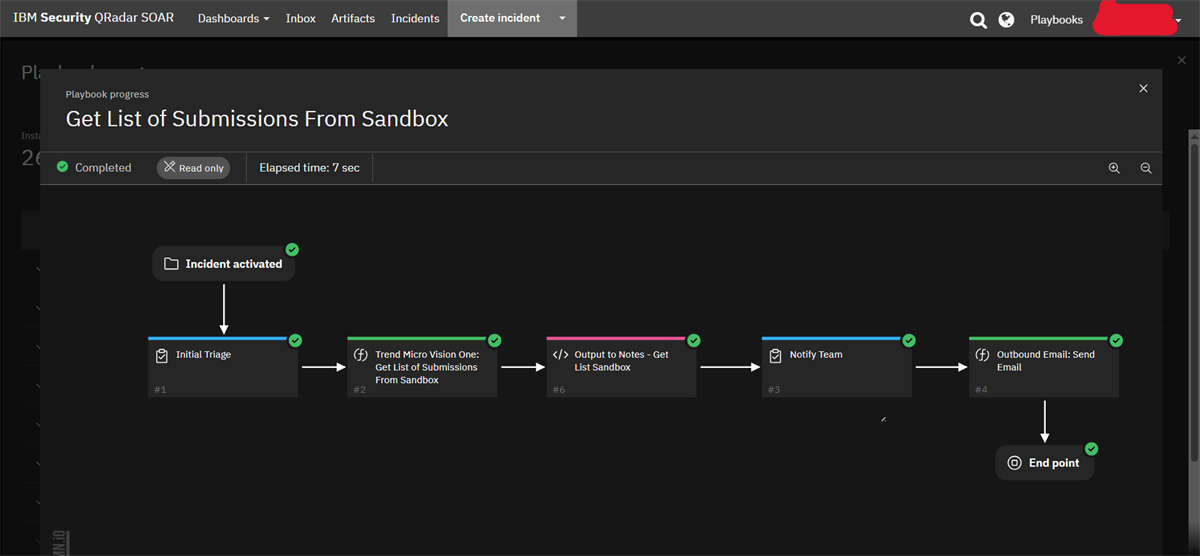Go to the Inbox page
Image resolution: width=1200 pixels, height=556 pixels.
pos(301,18)
